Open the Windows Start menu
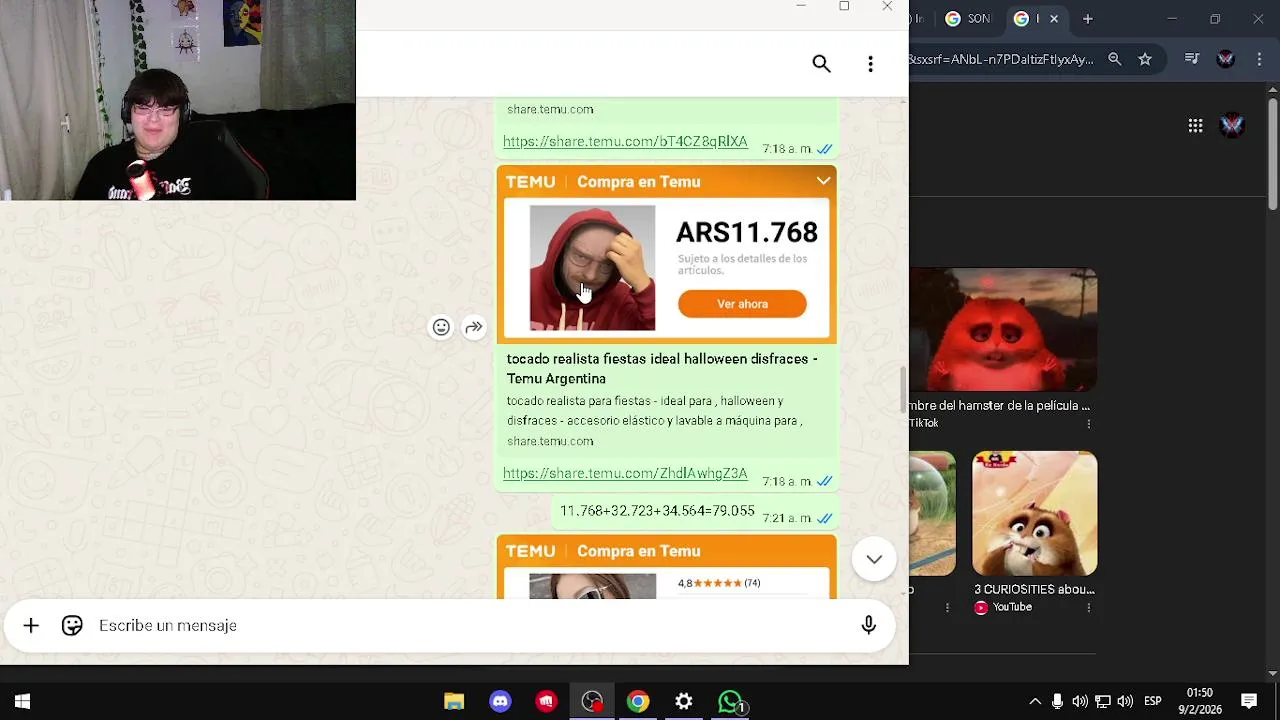1280x720 pixels. [x=22, y=702]
